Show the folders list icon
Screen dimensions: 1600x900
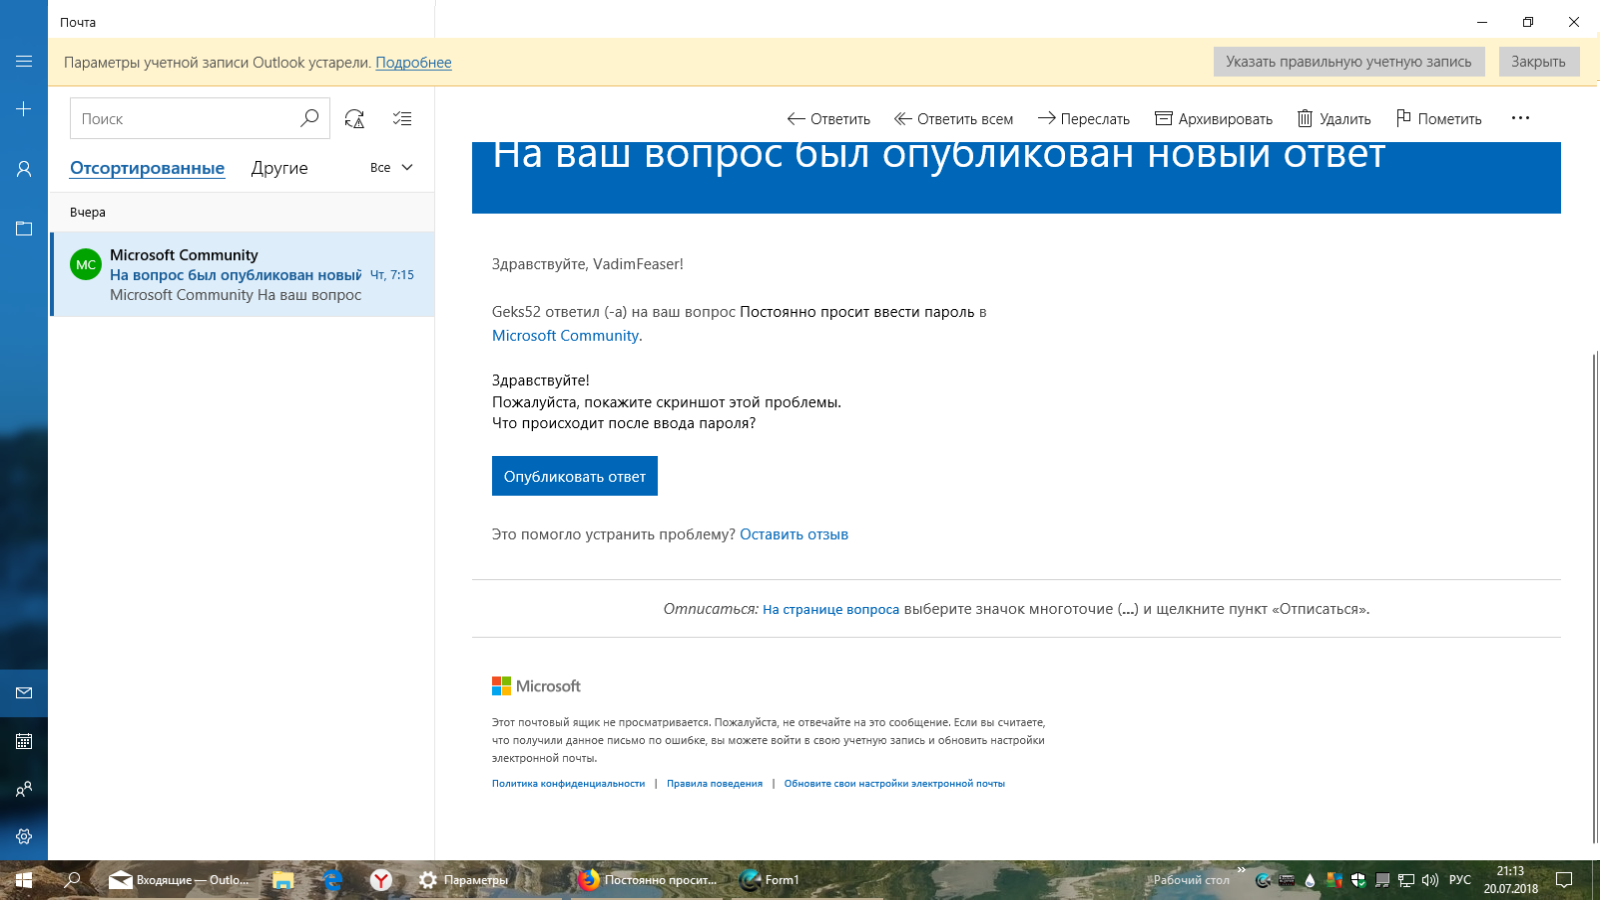click(24, 229)
